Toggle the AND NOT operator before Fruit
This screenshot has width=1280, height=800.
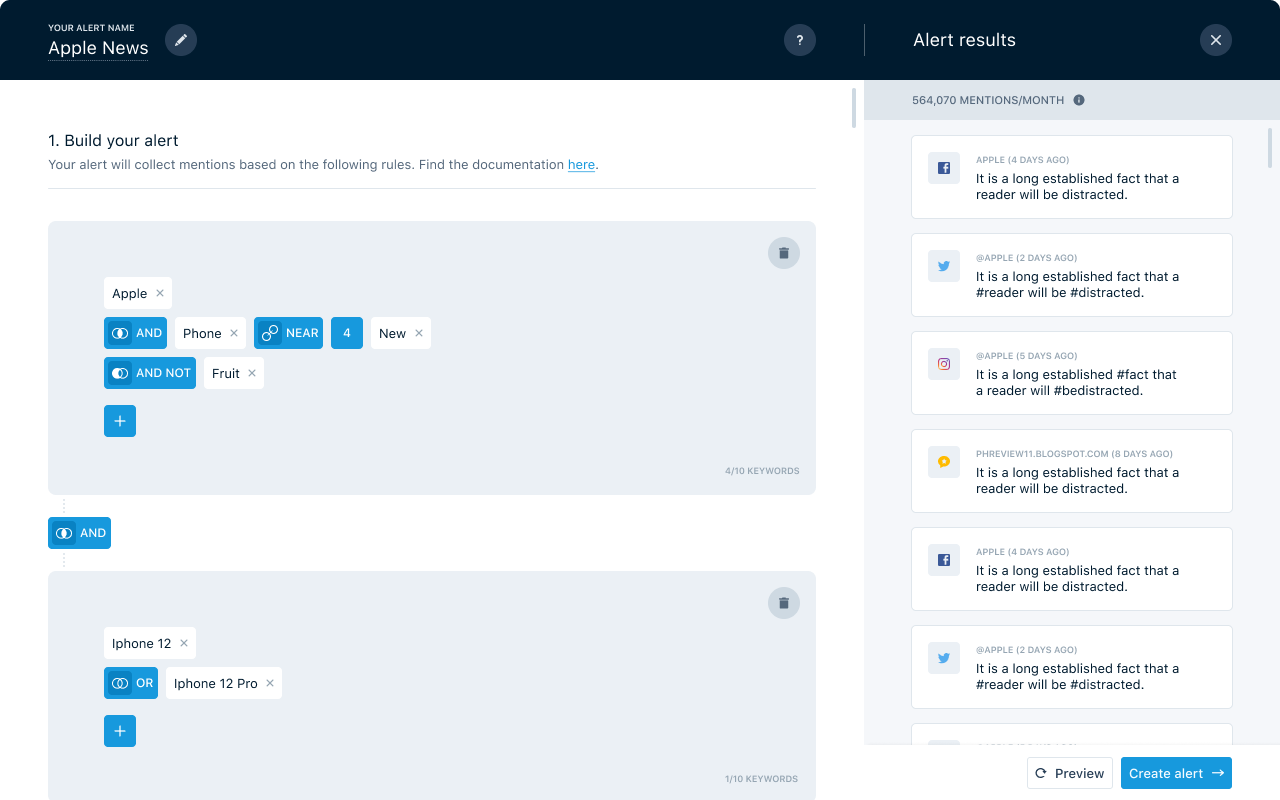pos(150,373)
